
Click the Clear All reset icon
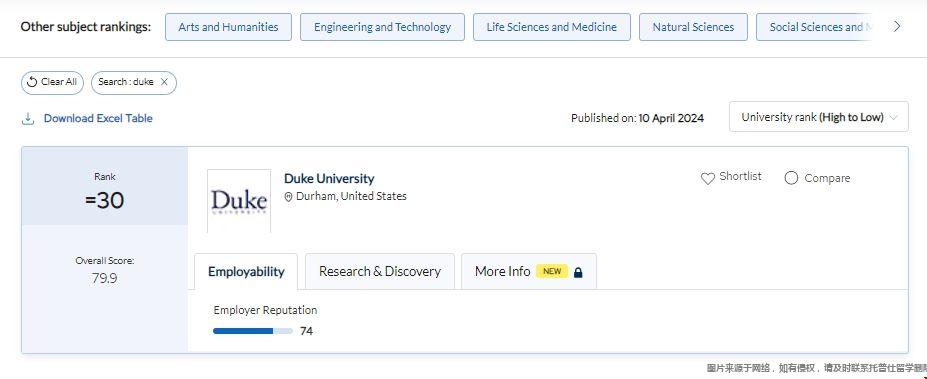coord(32,82)
